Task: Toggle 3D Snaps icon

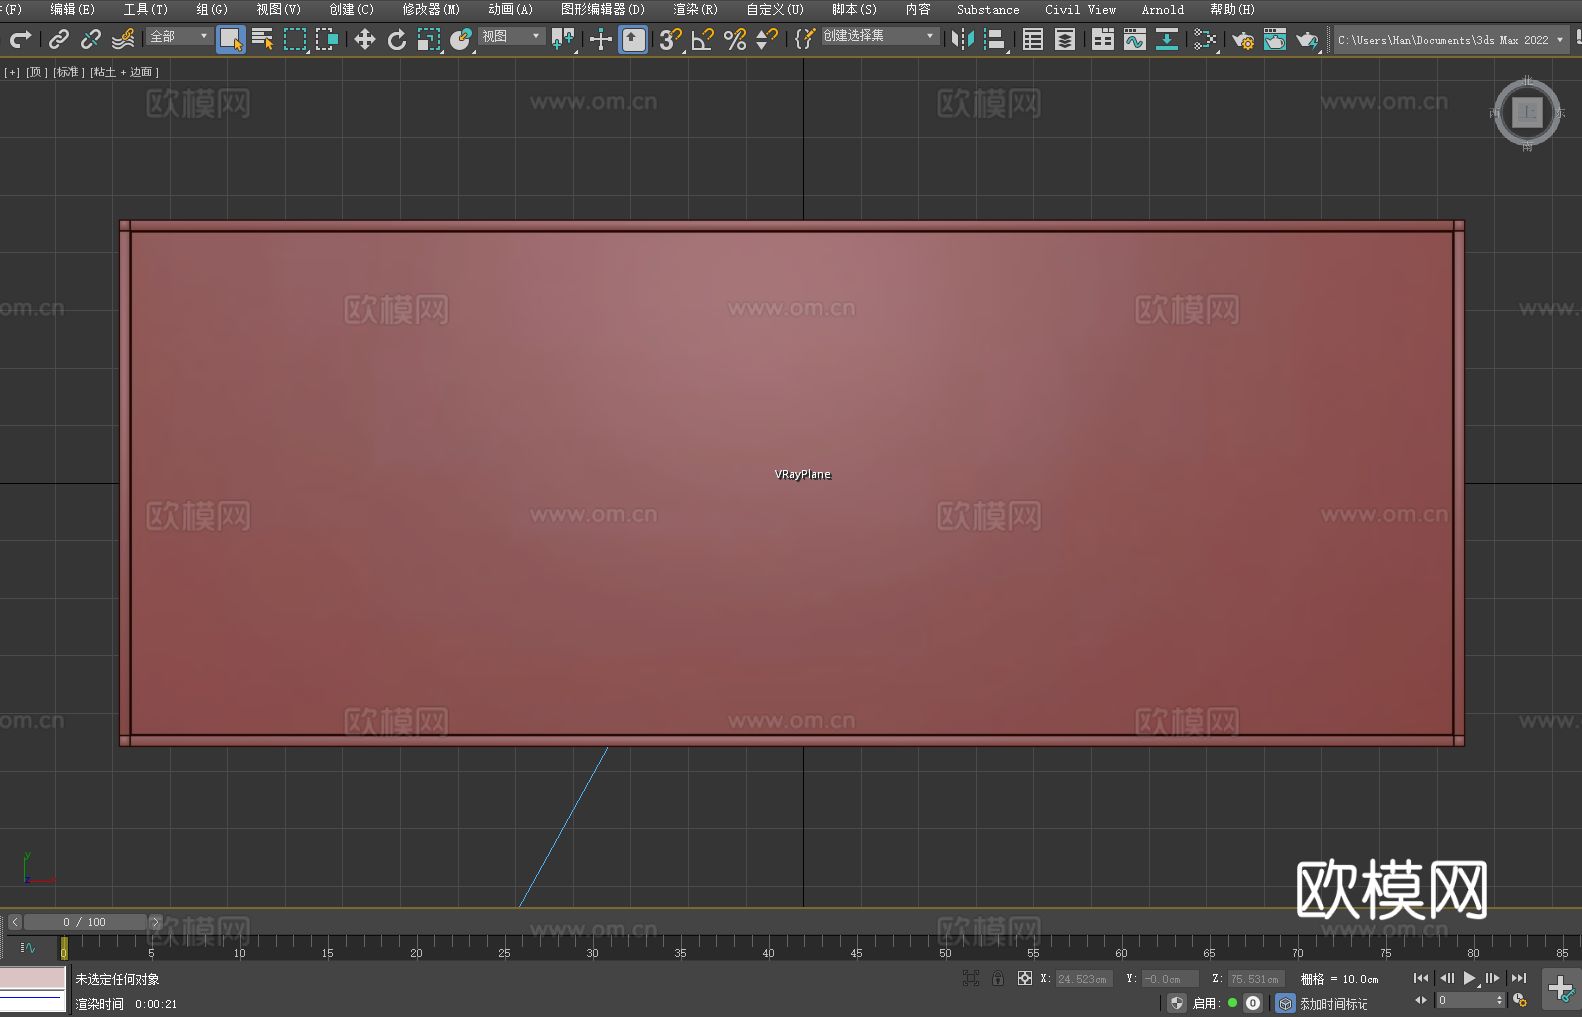Action: pyautogui.click(x=670, y=39)
